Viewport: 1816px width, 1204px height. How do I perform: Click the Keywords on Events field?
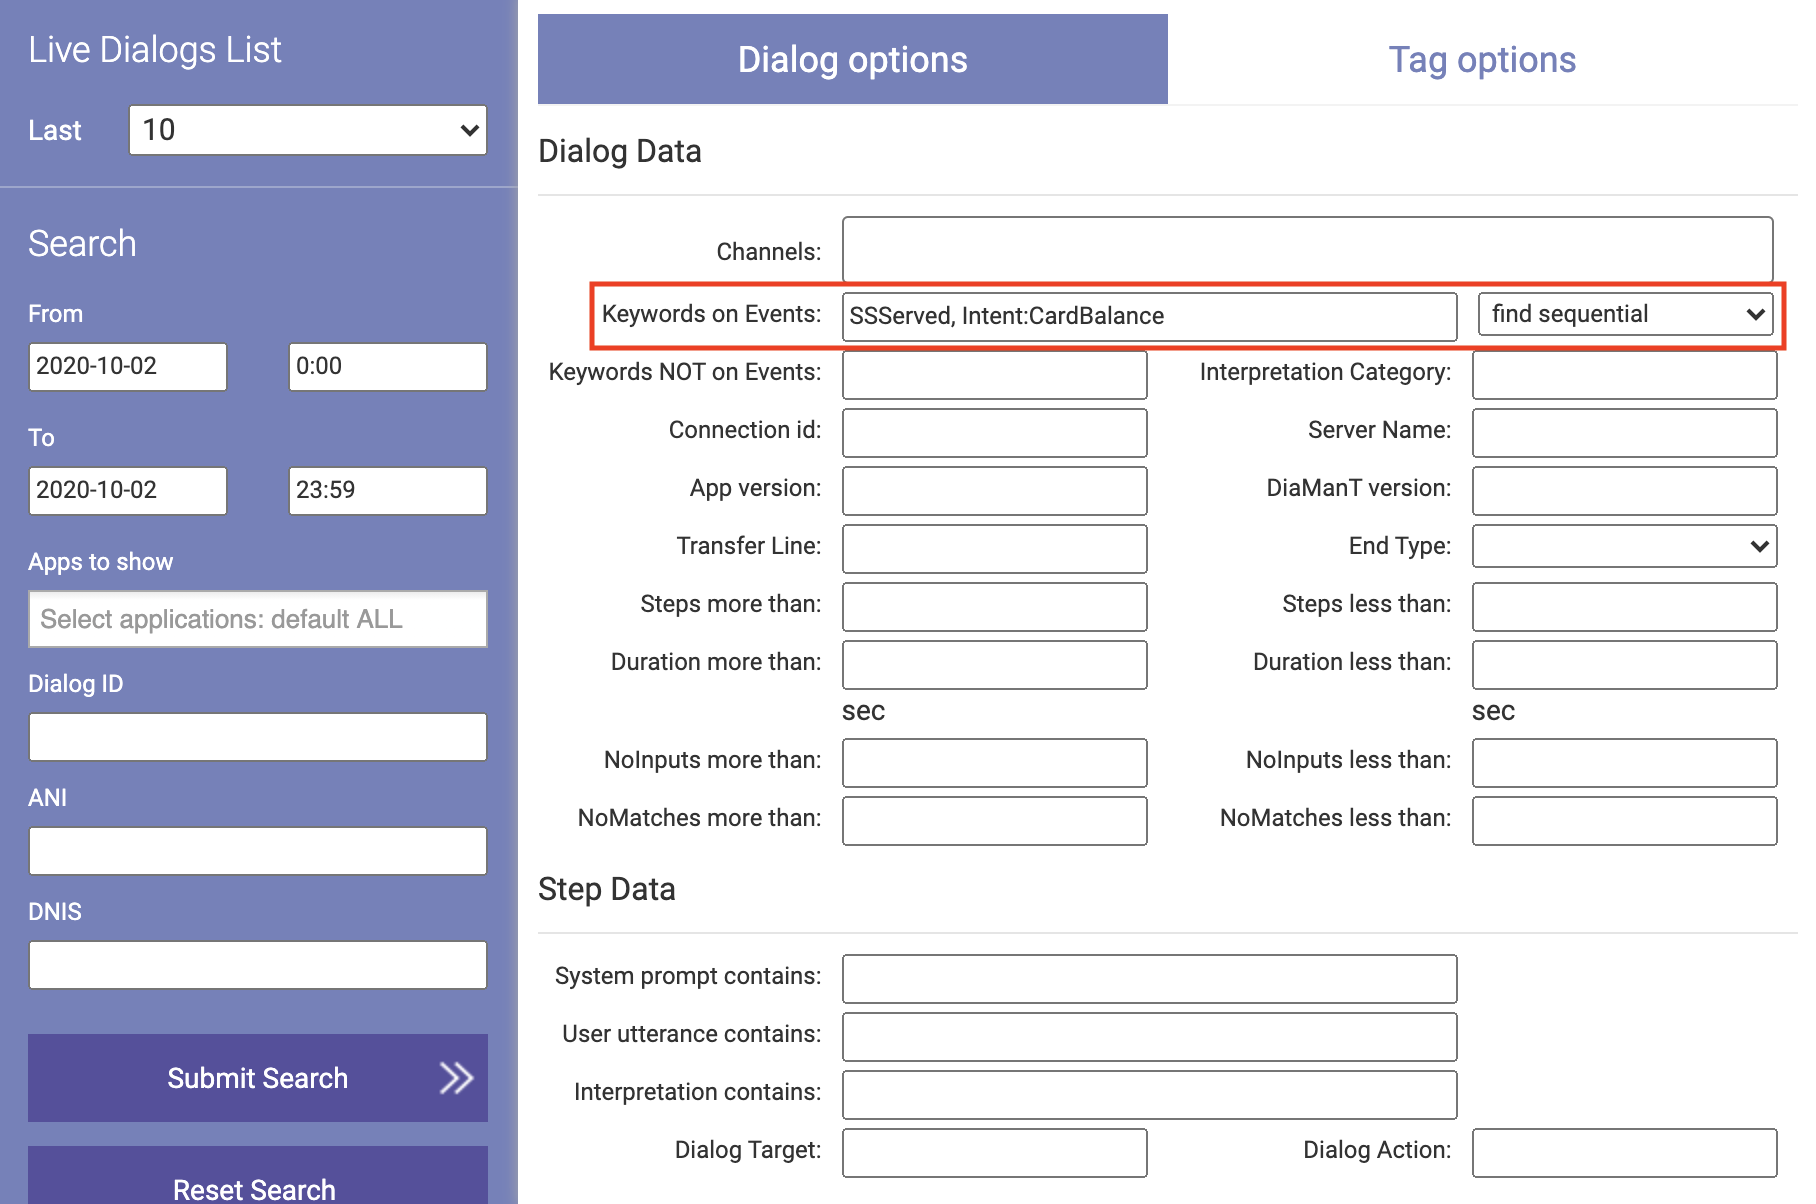(x=1148, y=316)
